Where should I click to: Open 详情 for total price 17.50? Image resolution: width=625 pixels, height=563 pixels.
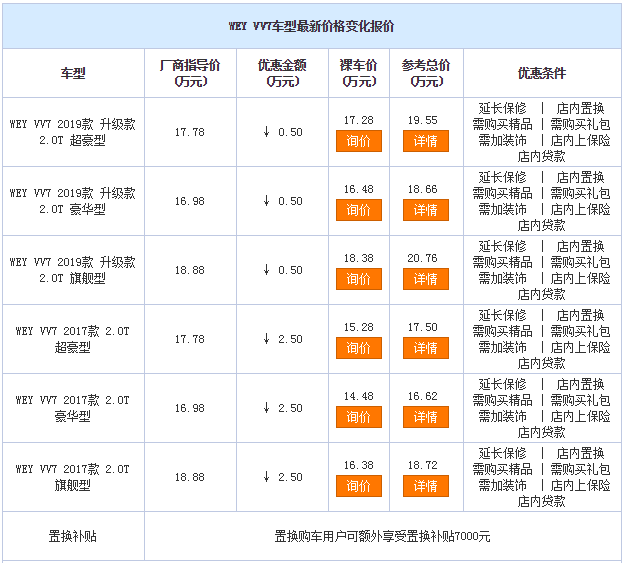click(426, 348)
